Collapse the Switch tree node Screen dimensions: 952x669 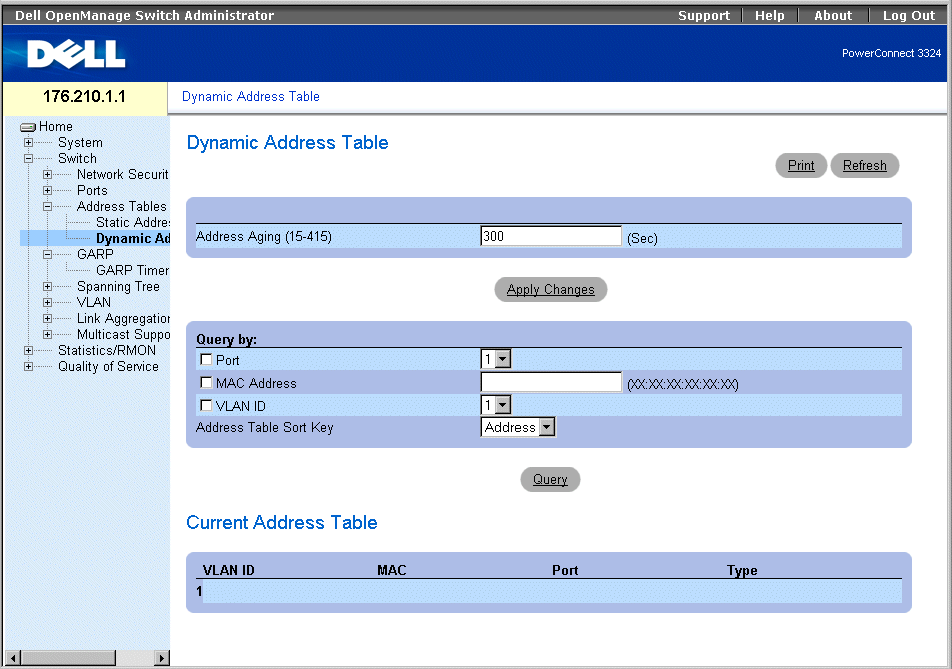pyautogui.click(x=28, y=158)
